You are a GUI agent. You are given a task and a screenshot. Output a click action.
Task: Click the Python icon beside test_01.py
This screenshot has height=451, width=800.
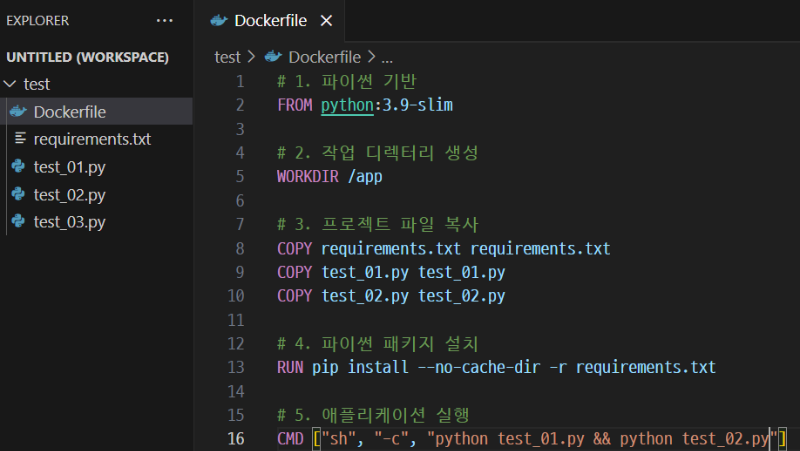(18, 166)
